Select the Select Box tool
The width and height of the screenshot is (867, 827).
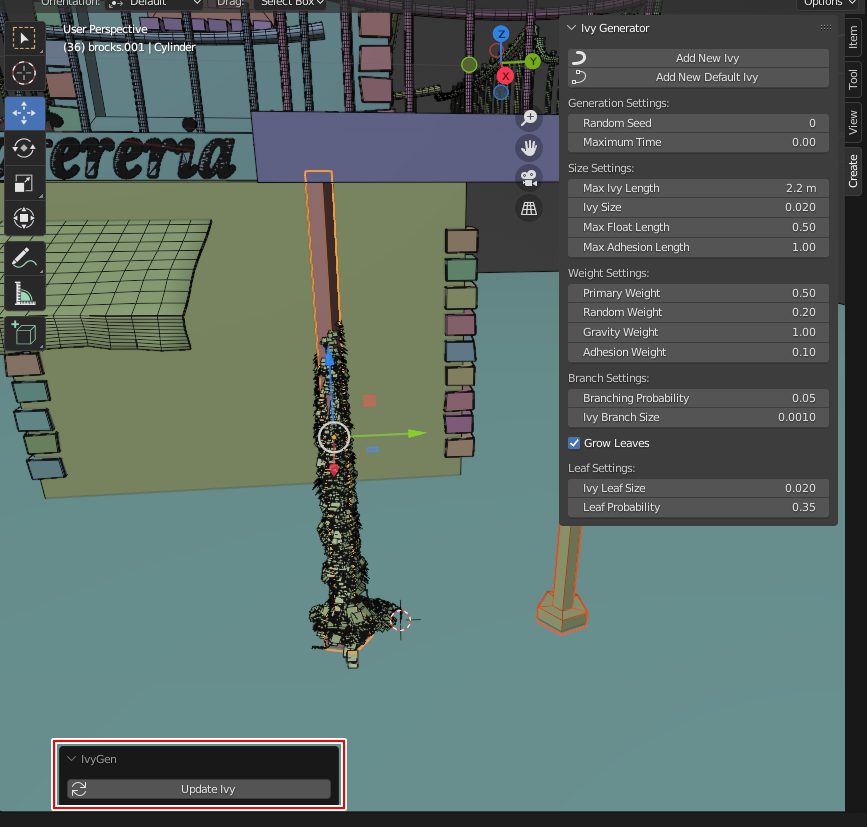coord(24,38)
